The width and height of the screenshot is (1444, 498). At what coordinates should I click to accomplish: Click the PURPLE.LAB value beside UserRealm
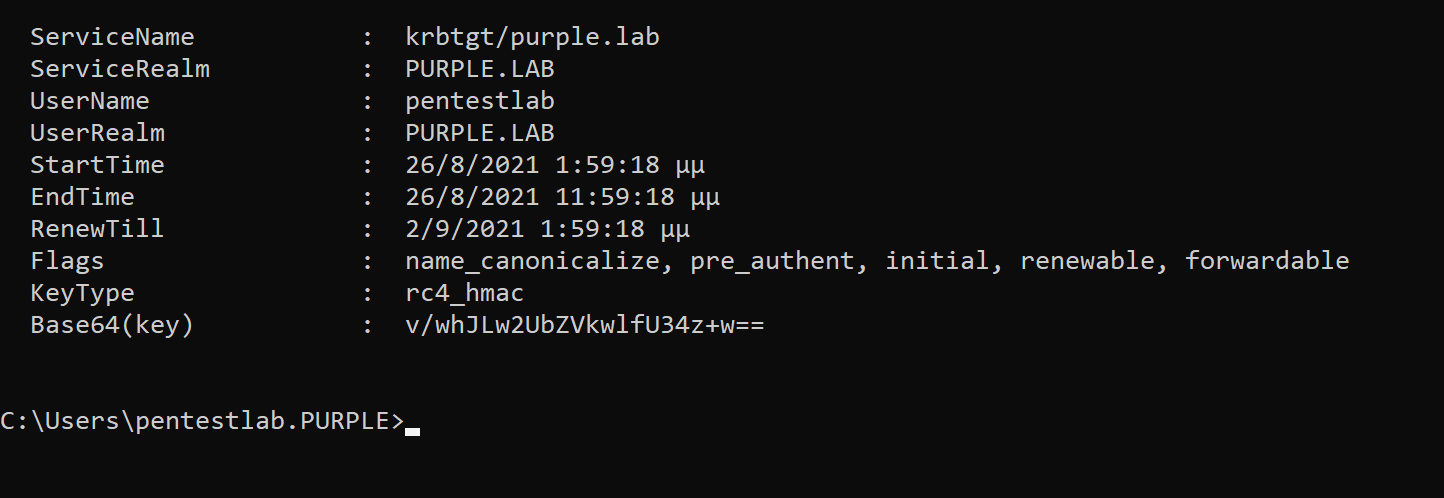[x=480, y=134]
